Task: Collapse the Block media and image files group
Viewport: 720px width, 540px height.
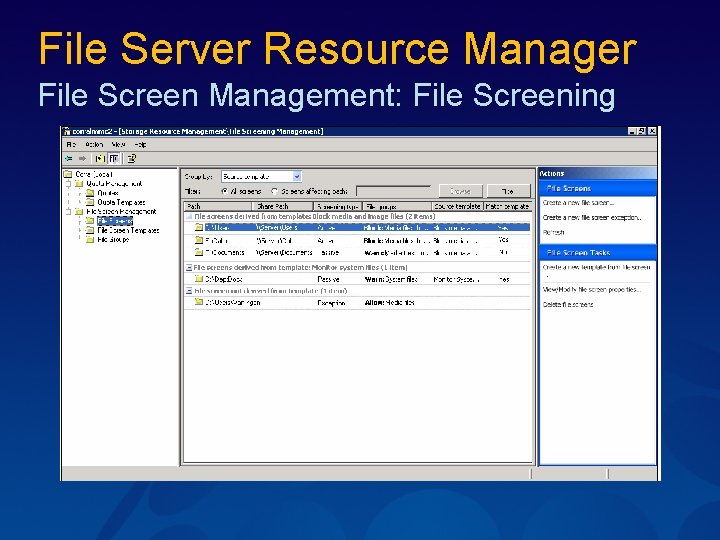Action: click(x=189, y=216)
